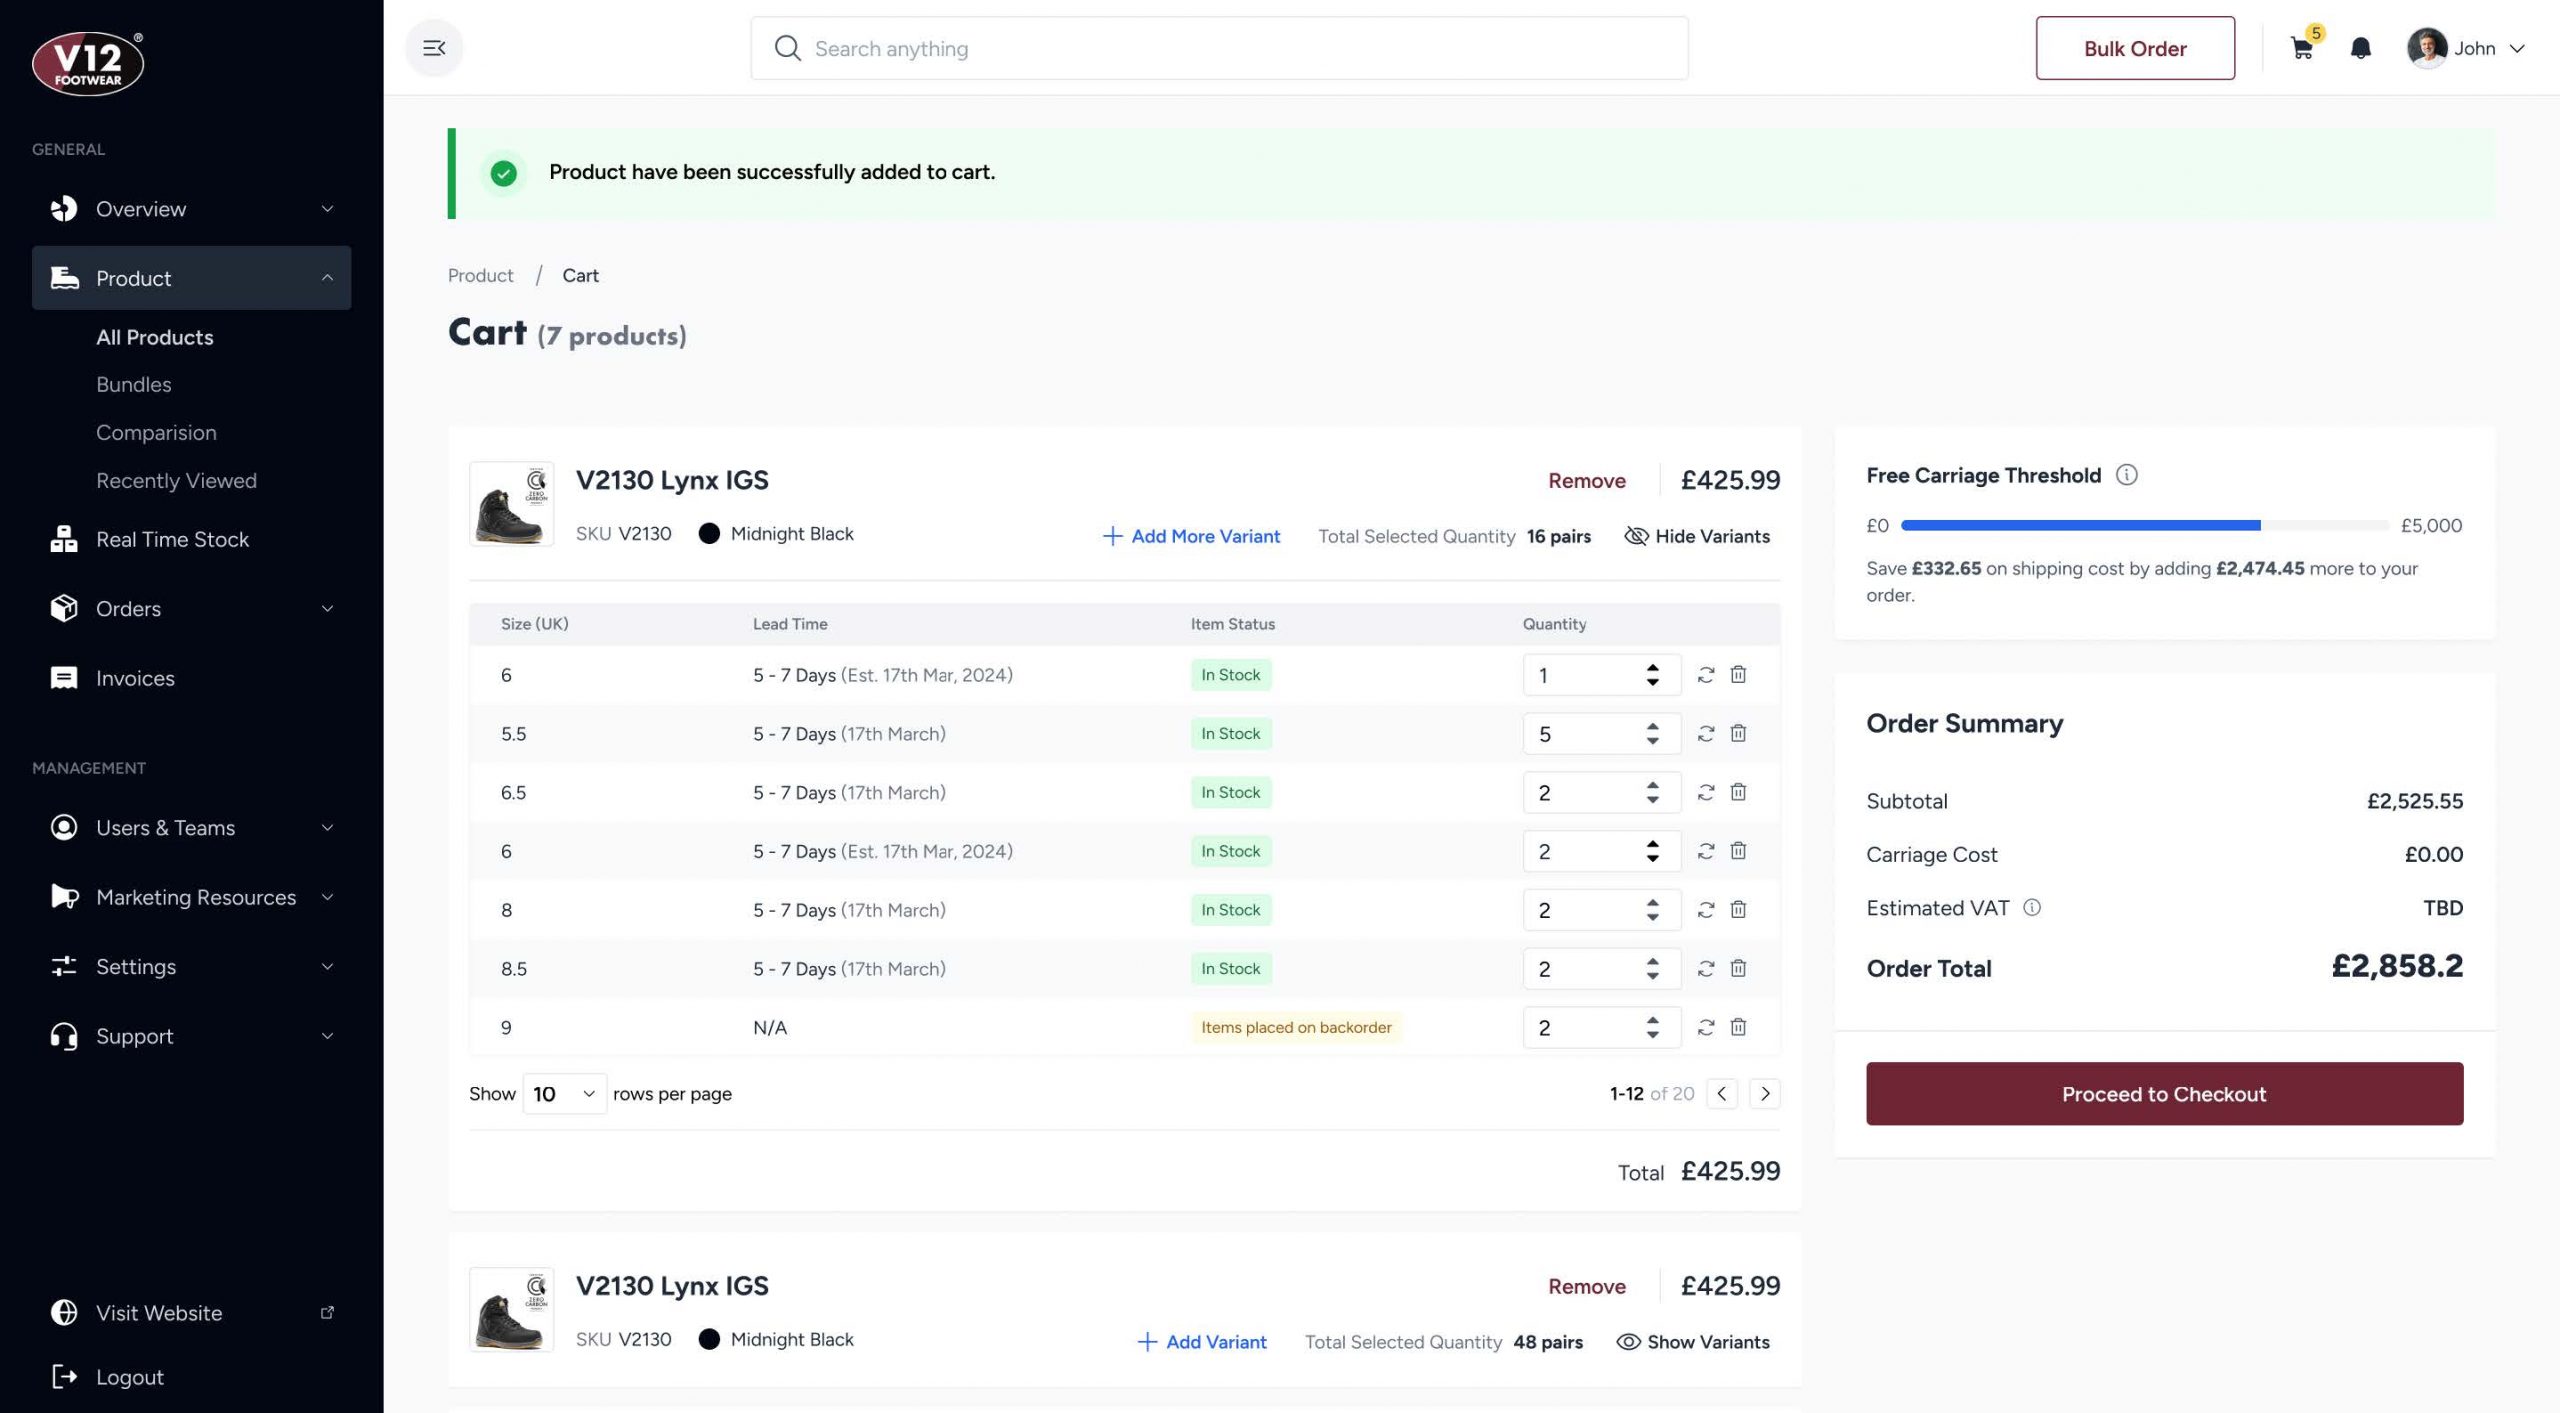Delete the size 5.5 row with its trash icon
The image size is (2560, 1413).
[x=1738, y=733]
